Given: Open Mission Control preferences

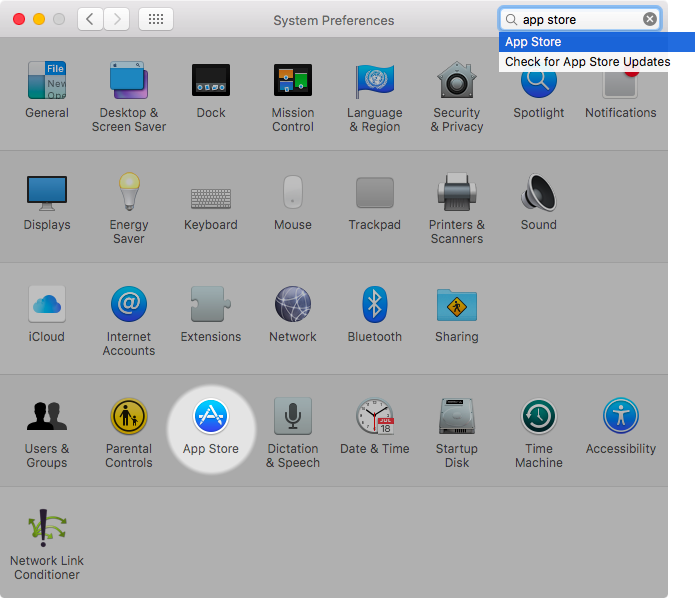Looking at the screenshot, I should tap(293, 97).
